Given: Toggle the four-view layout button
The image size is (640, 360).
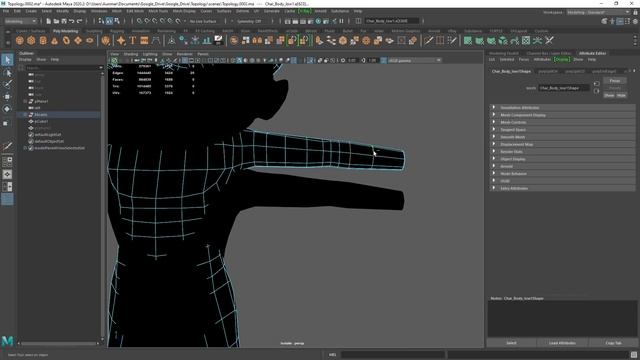Looking at the screenshot, I should coord(7,162).
